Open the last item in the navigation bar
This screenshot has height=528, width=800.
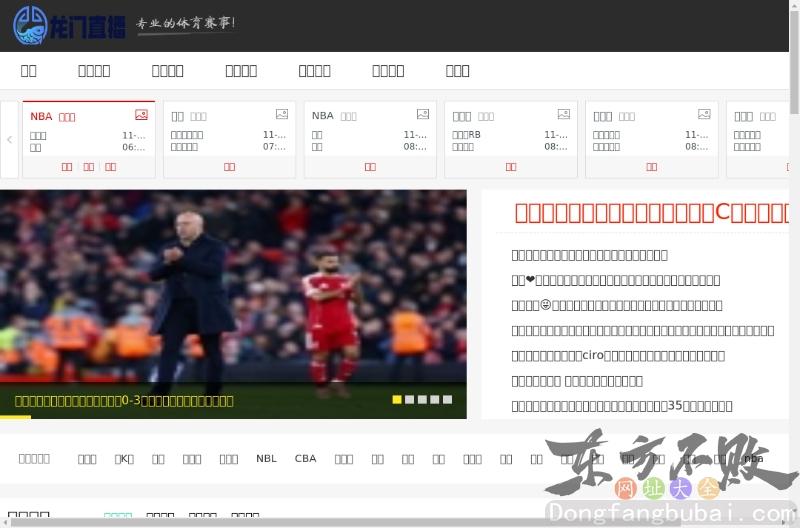(x=457, y=70)
